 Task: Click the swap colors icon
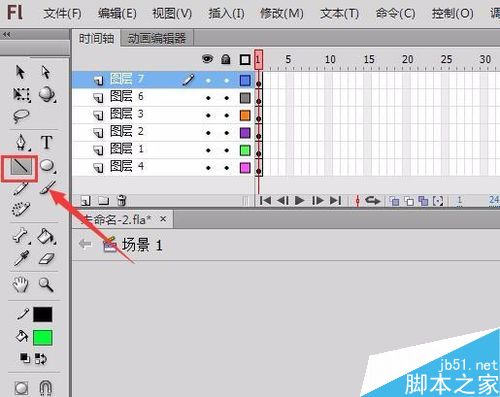point(41,359)
